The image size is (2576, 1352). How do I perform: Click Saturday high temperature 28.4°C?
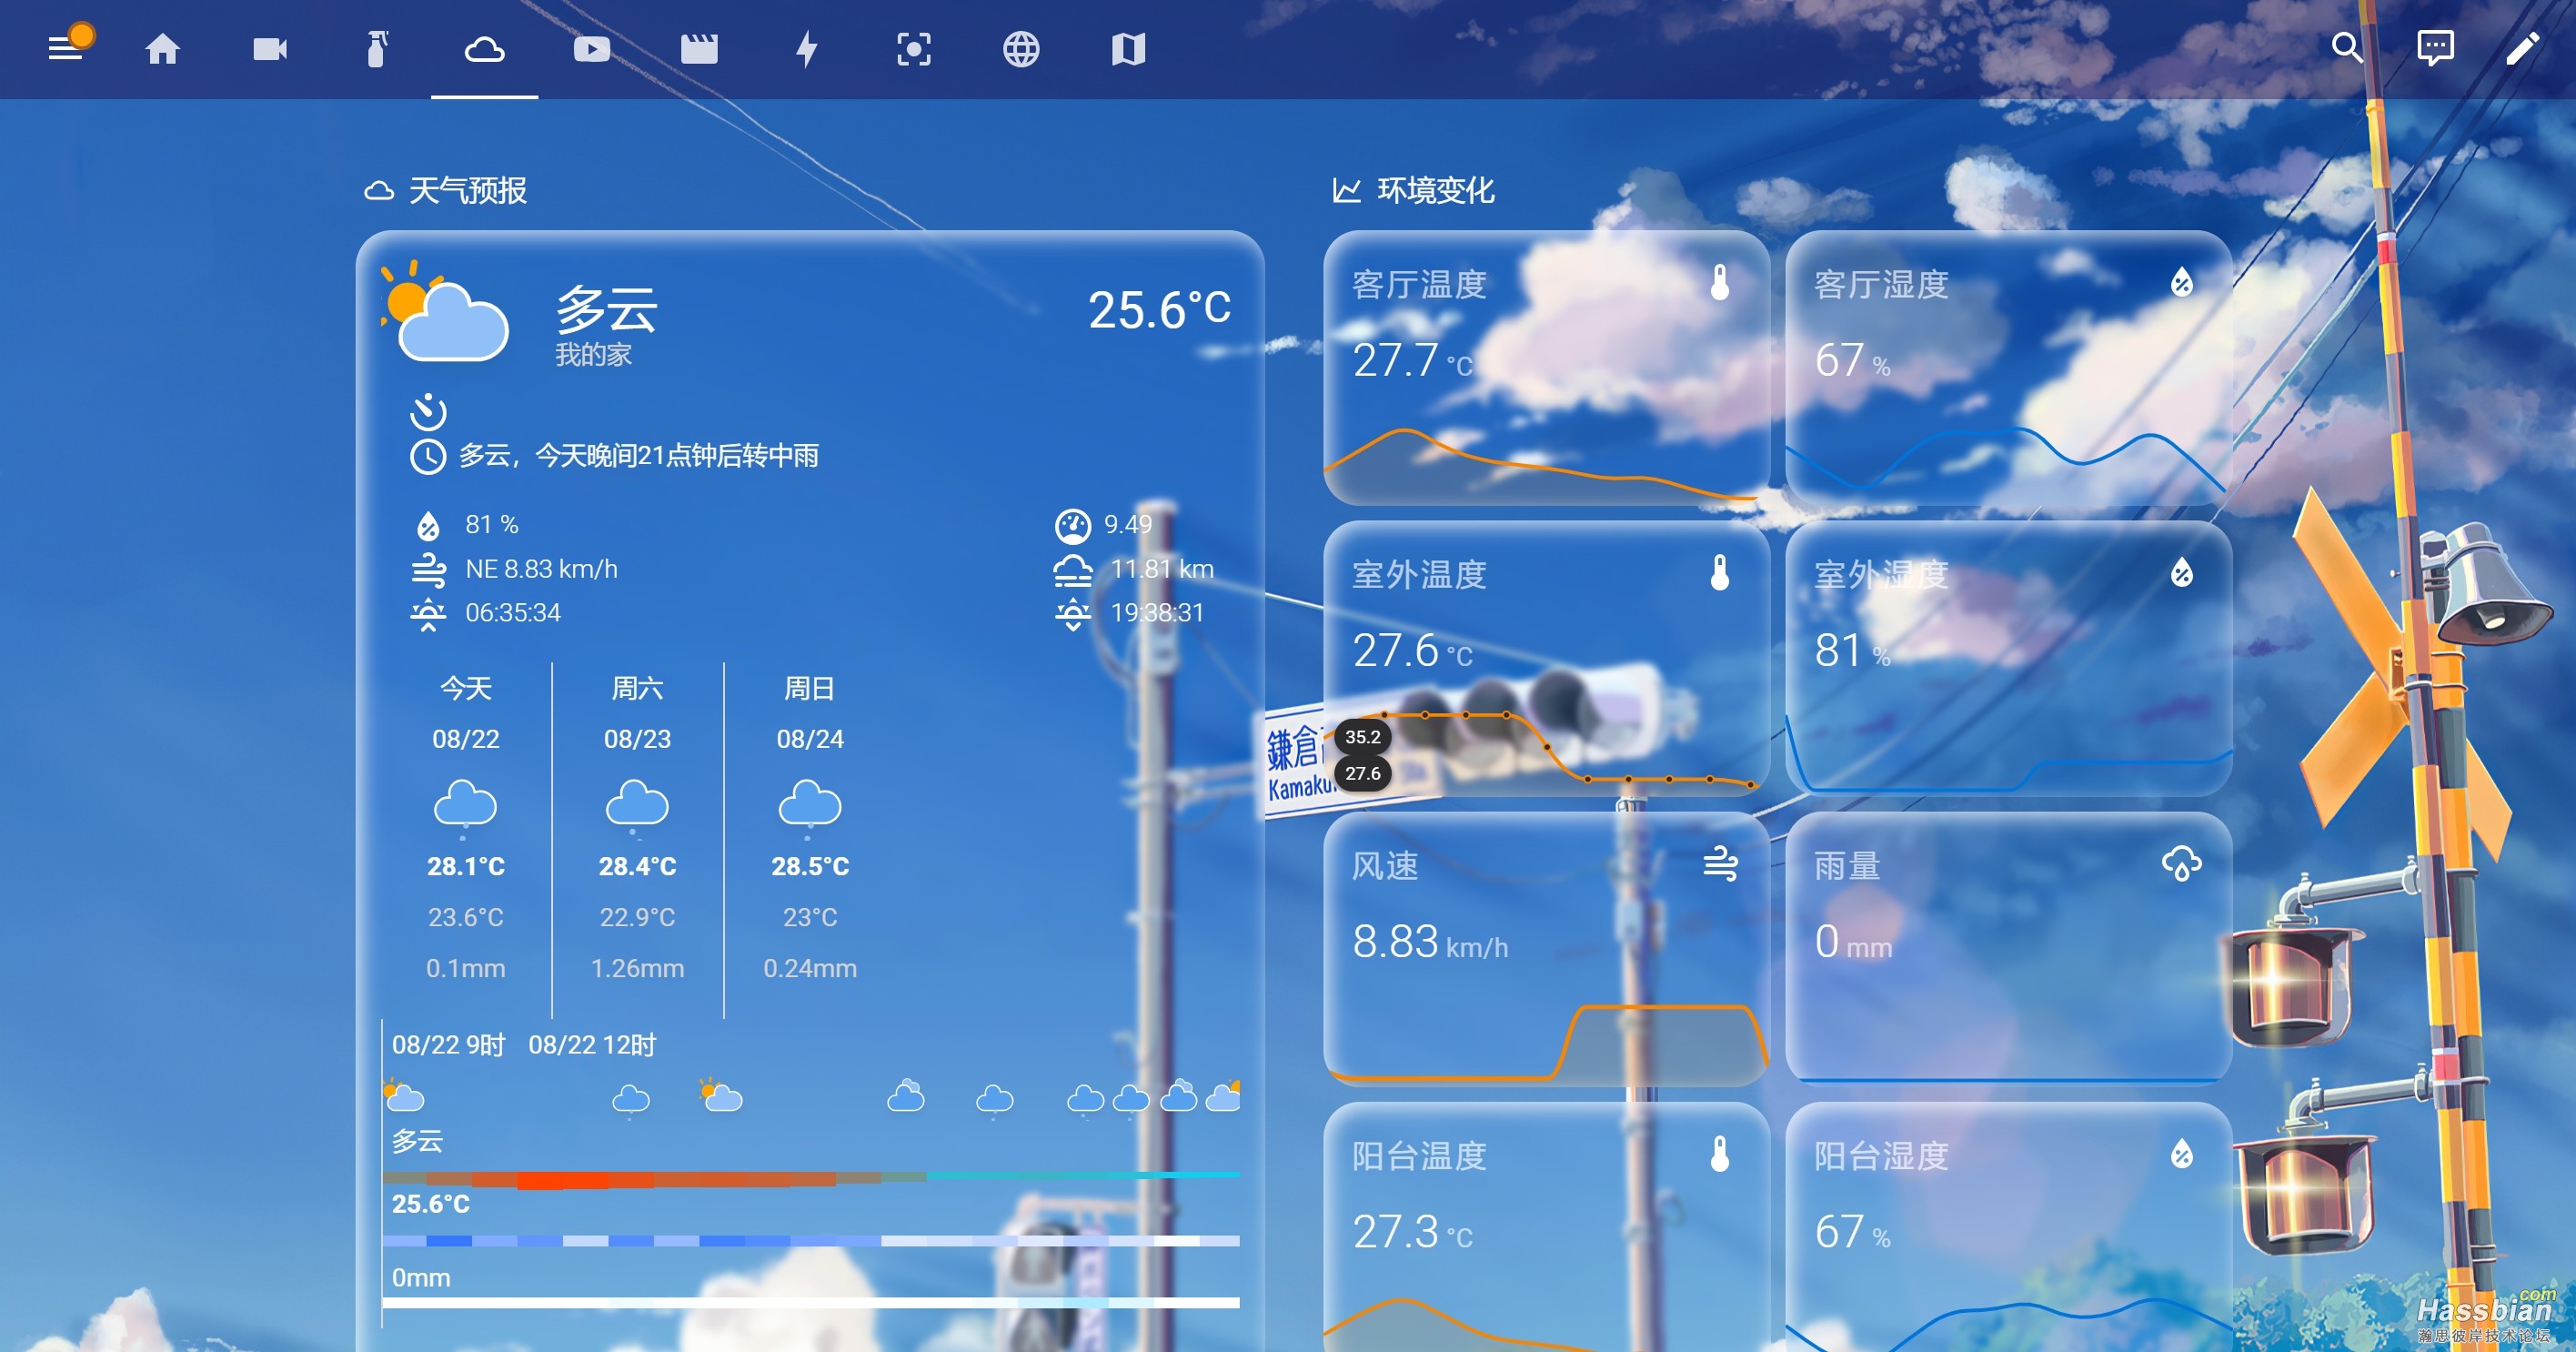tap(637, 866)
